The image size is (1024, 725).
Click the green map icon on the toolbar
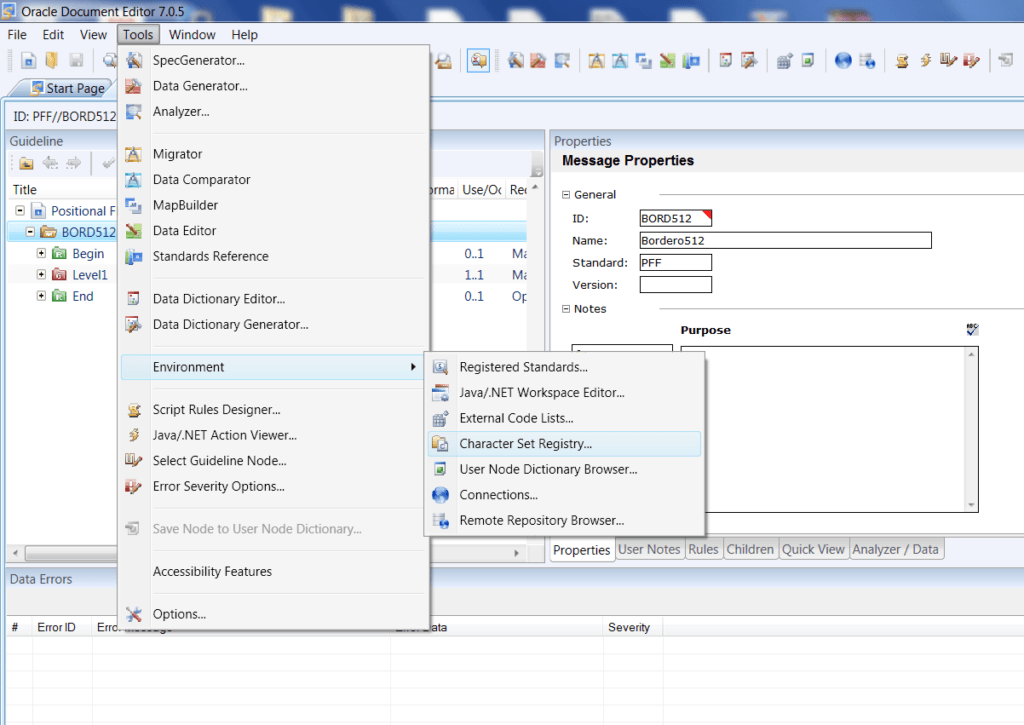coord(668,60)
